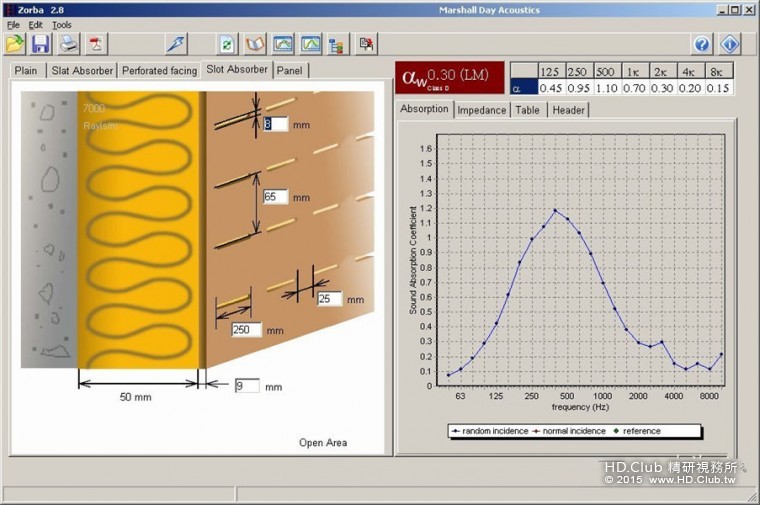760x505 pixels.
Task: Print using the printer toolbar icon
Action: click(x=68, y=44)
